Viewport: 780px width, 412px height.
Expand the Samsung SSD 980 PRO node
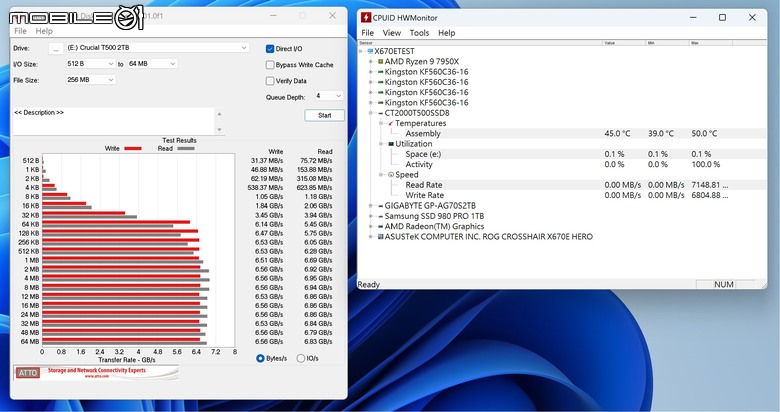(371, 216)
